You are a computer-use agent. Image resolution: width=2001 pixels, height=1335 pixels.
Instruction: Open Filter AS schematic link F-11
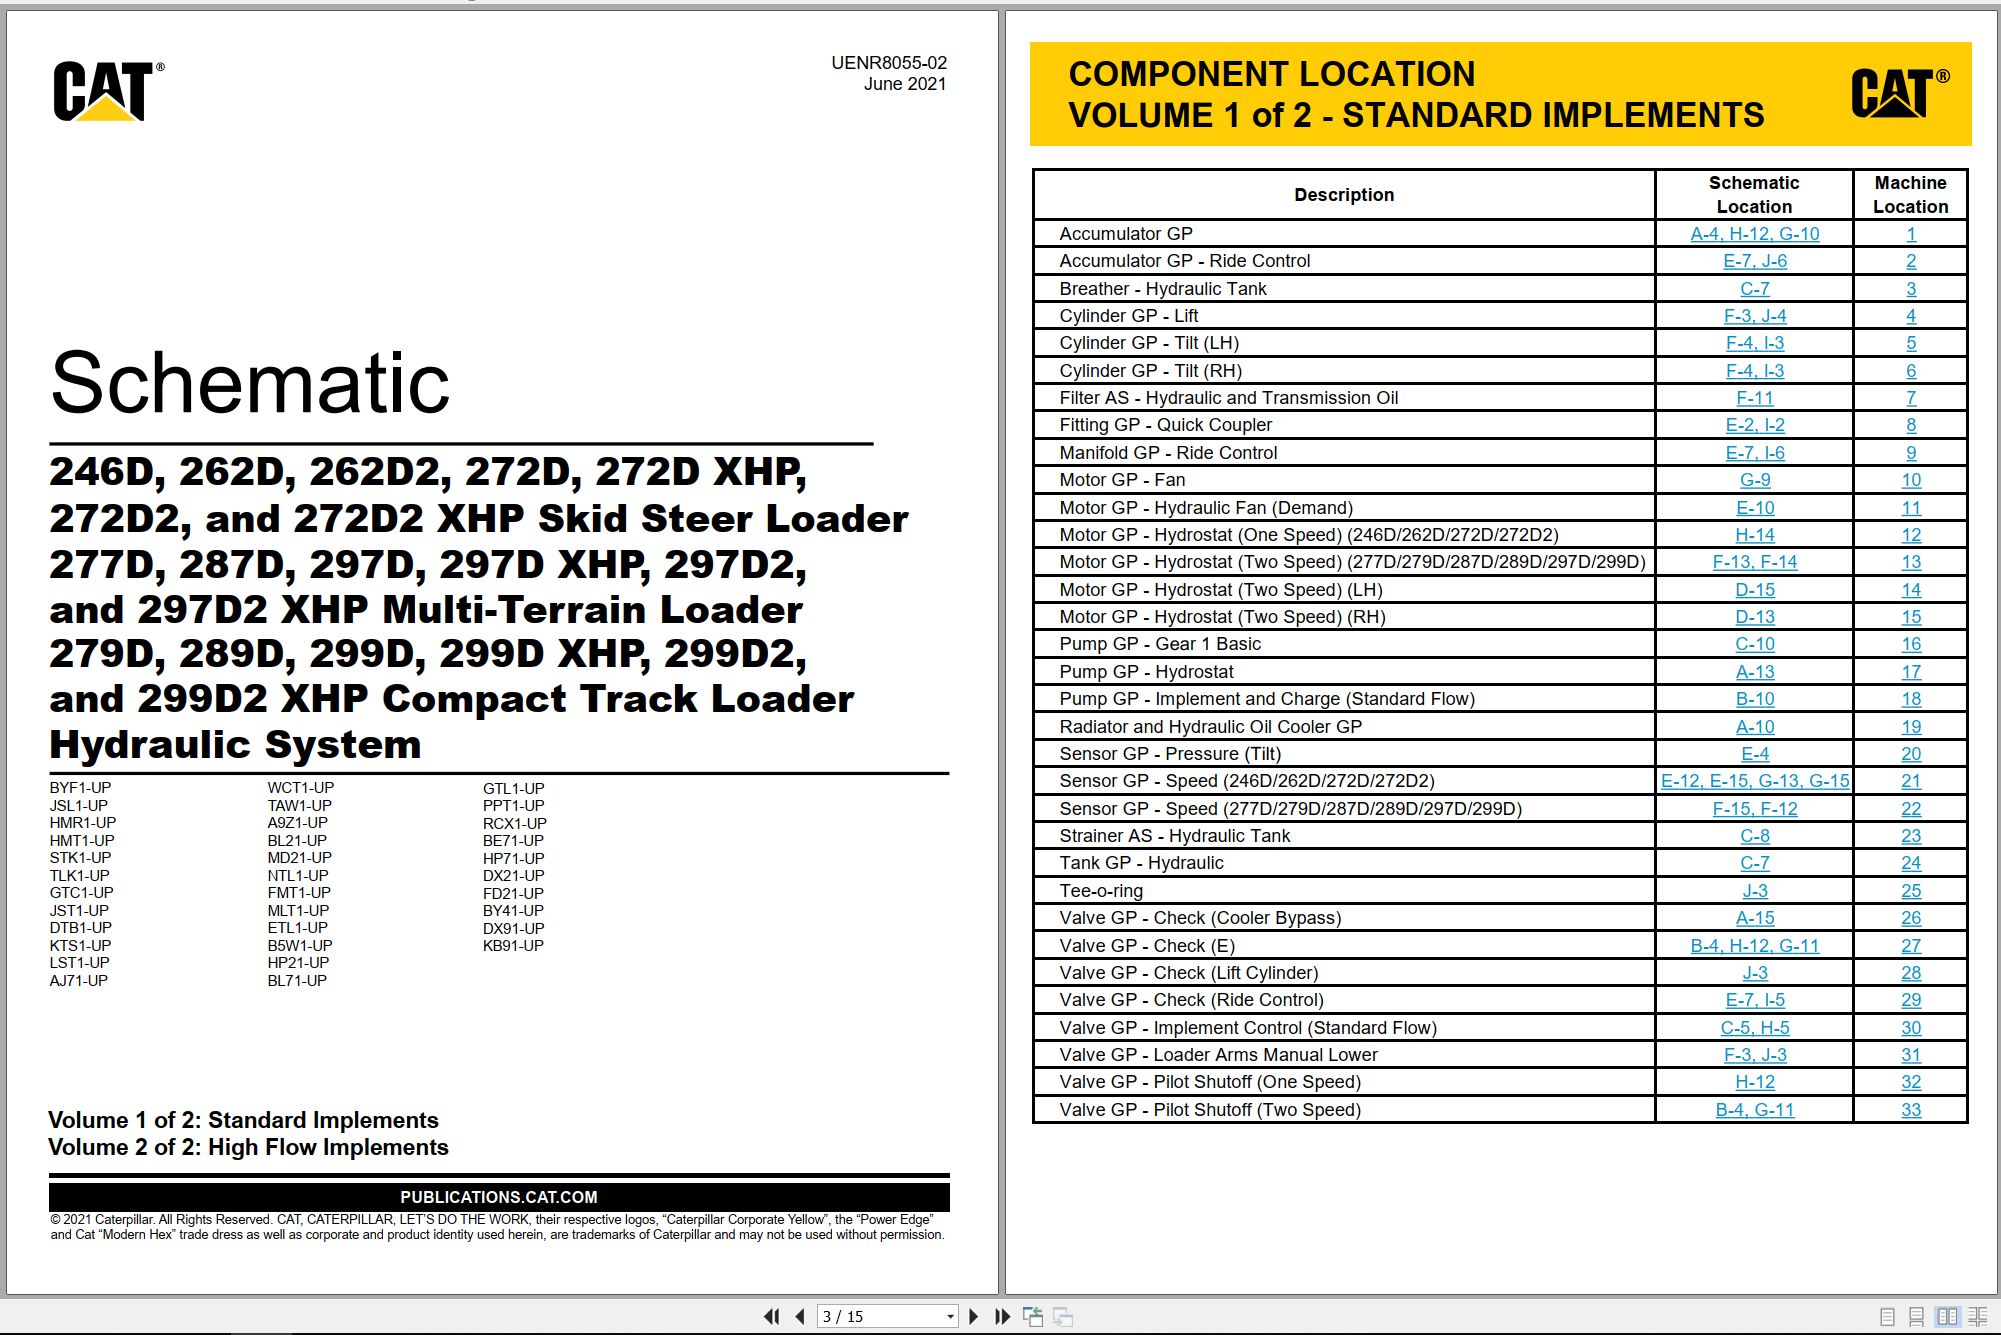click(1754, 398)
